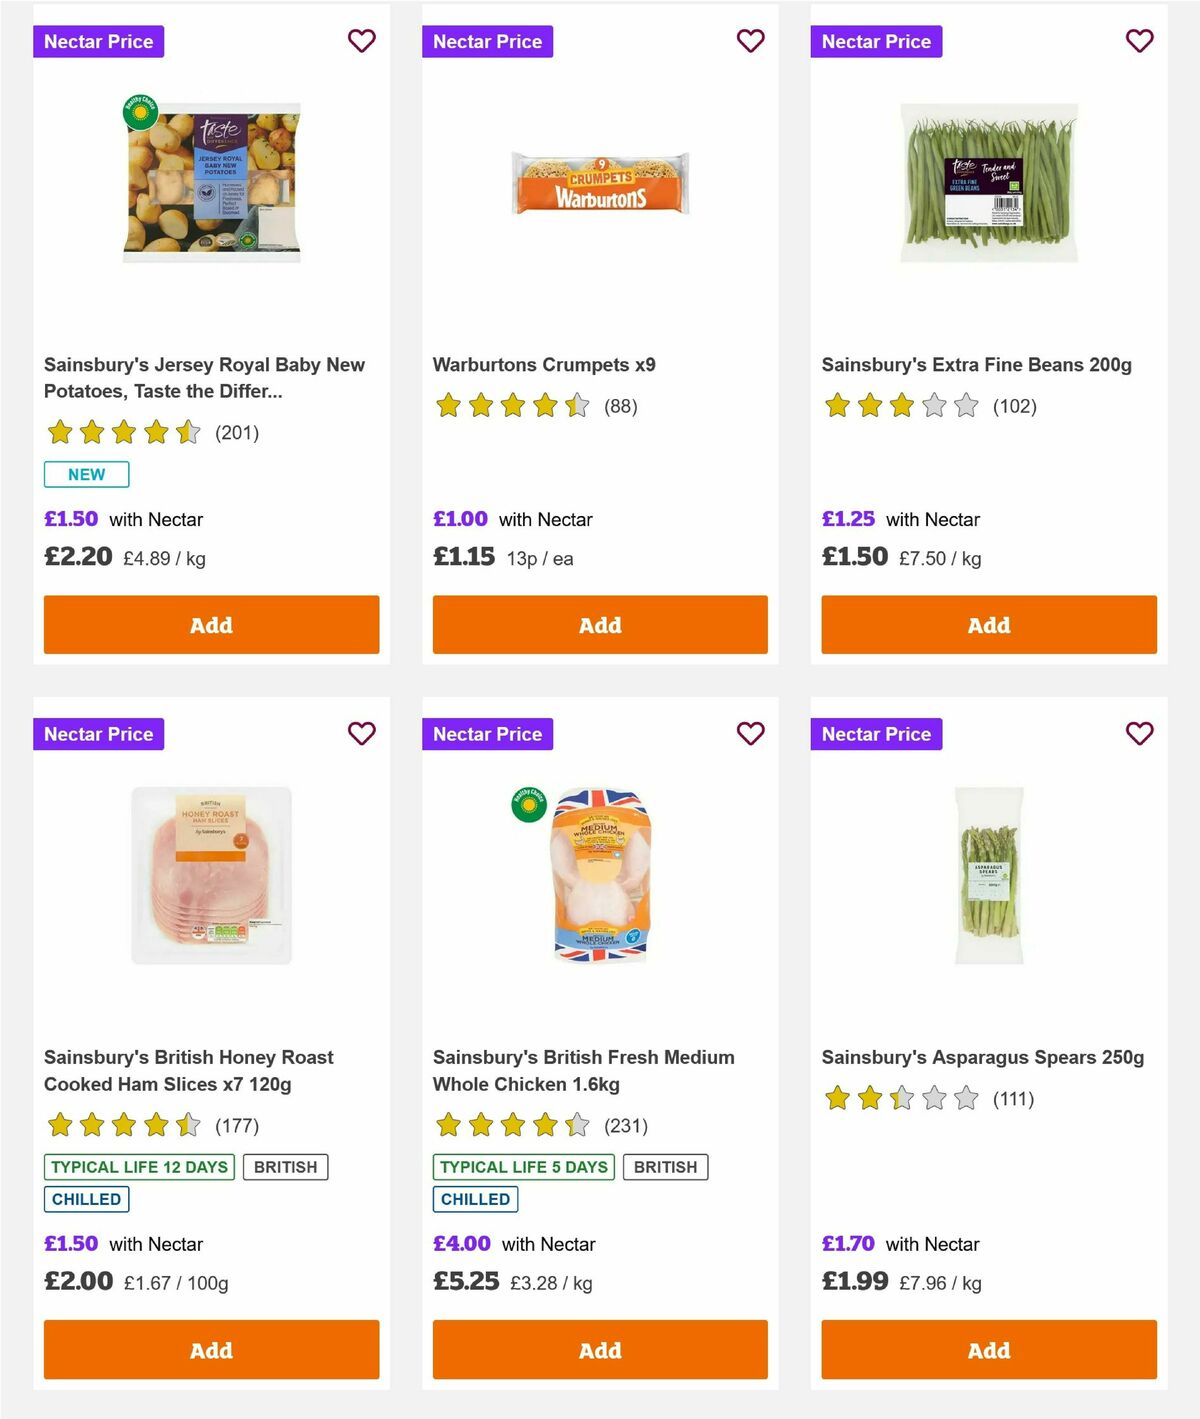This screenshot has width=1200, height=1419.
Task: Add the Extra Fine Beans to the trolley
Action: [x=988, y=624]
